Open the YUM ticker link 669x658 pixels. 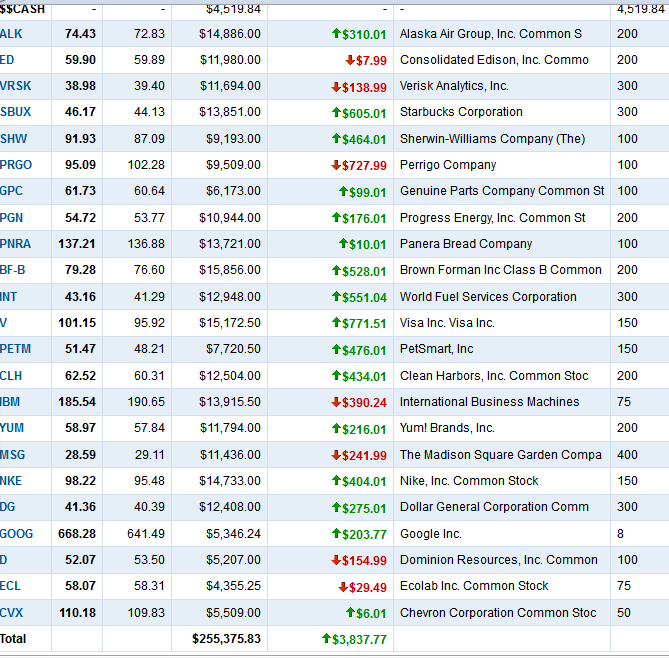click(12, 428)
